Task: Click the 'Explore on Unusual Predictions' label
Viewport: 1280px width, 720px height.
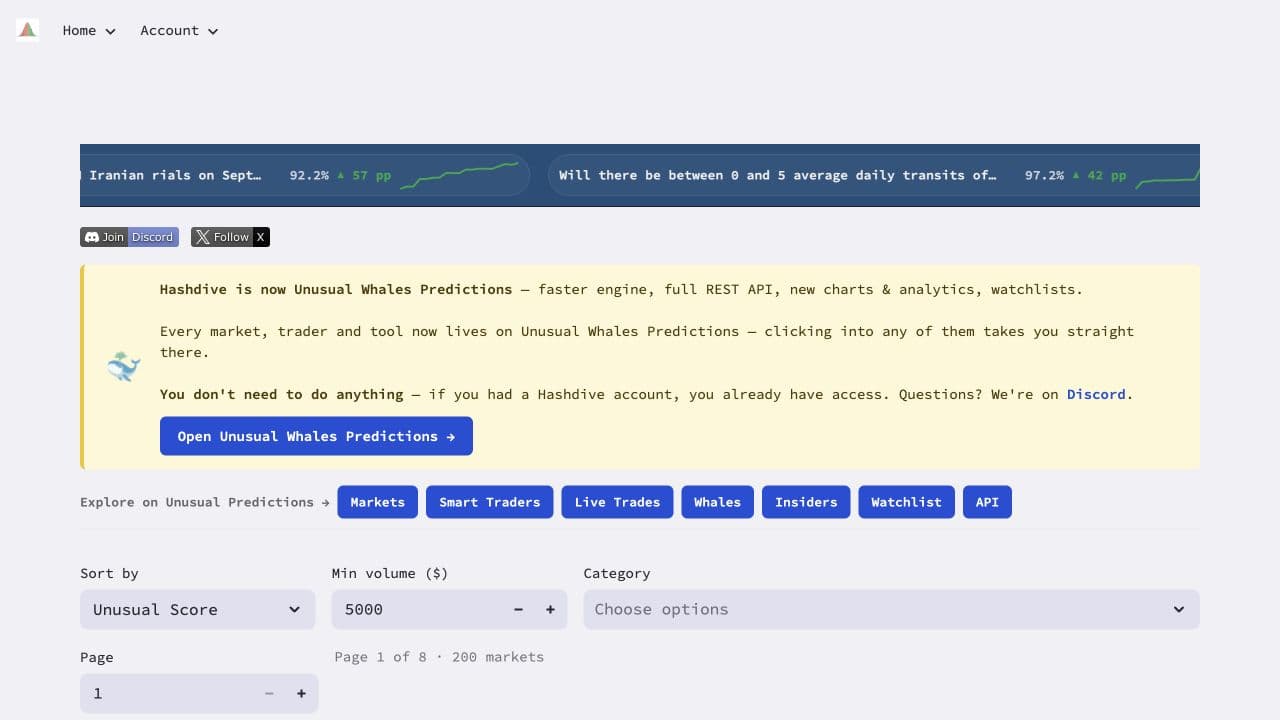Action: 204,502
